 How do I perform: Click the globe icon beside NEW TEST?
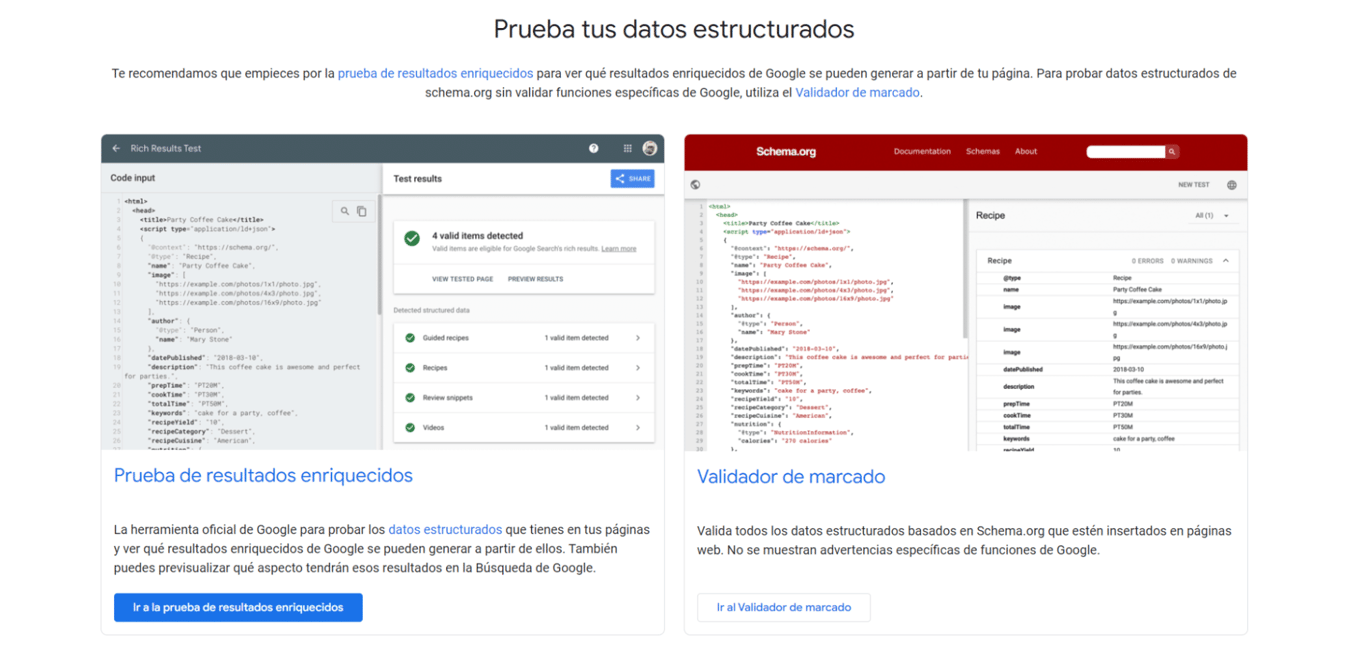pyautogui.click(x=1231, y=185)
